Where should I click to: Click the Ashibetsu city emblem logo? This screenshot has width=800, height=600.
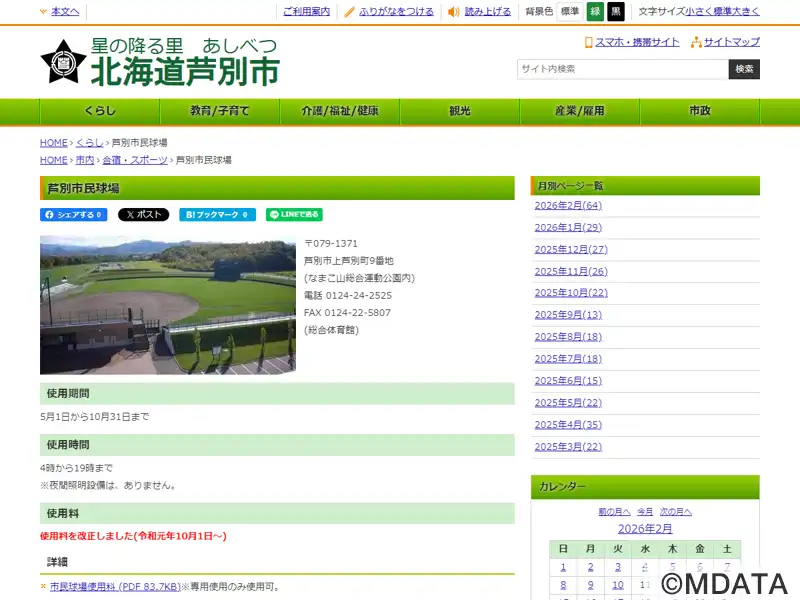pos(63,62)
